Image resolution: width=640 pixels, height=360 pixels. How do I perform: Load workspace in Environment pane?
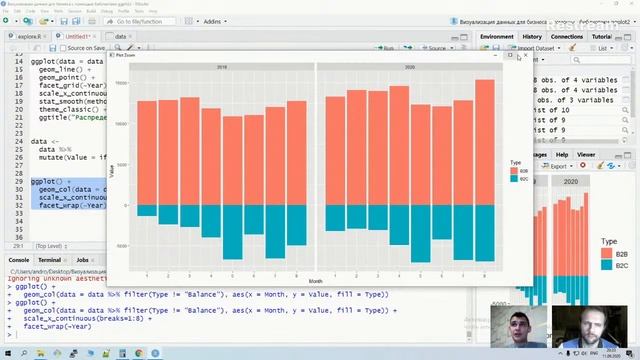click(x=484, y=48)
